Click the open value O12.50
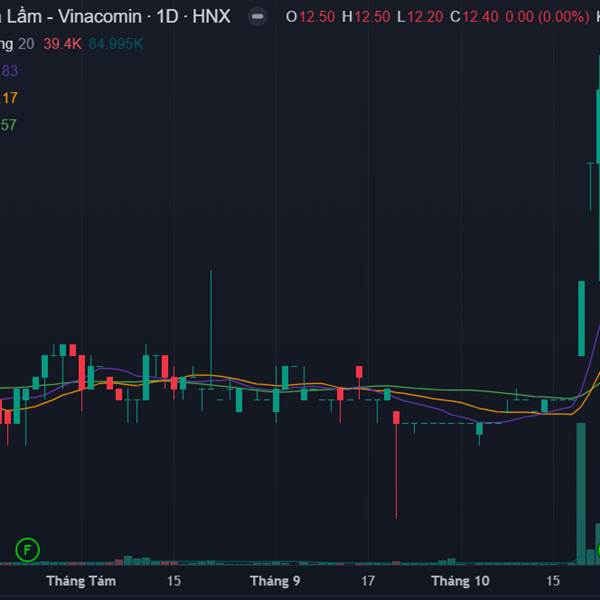Screen dimensions: 600x600 click(x=310, y=17)
